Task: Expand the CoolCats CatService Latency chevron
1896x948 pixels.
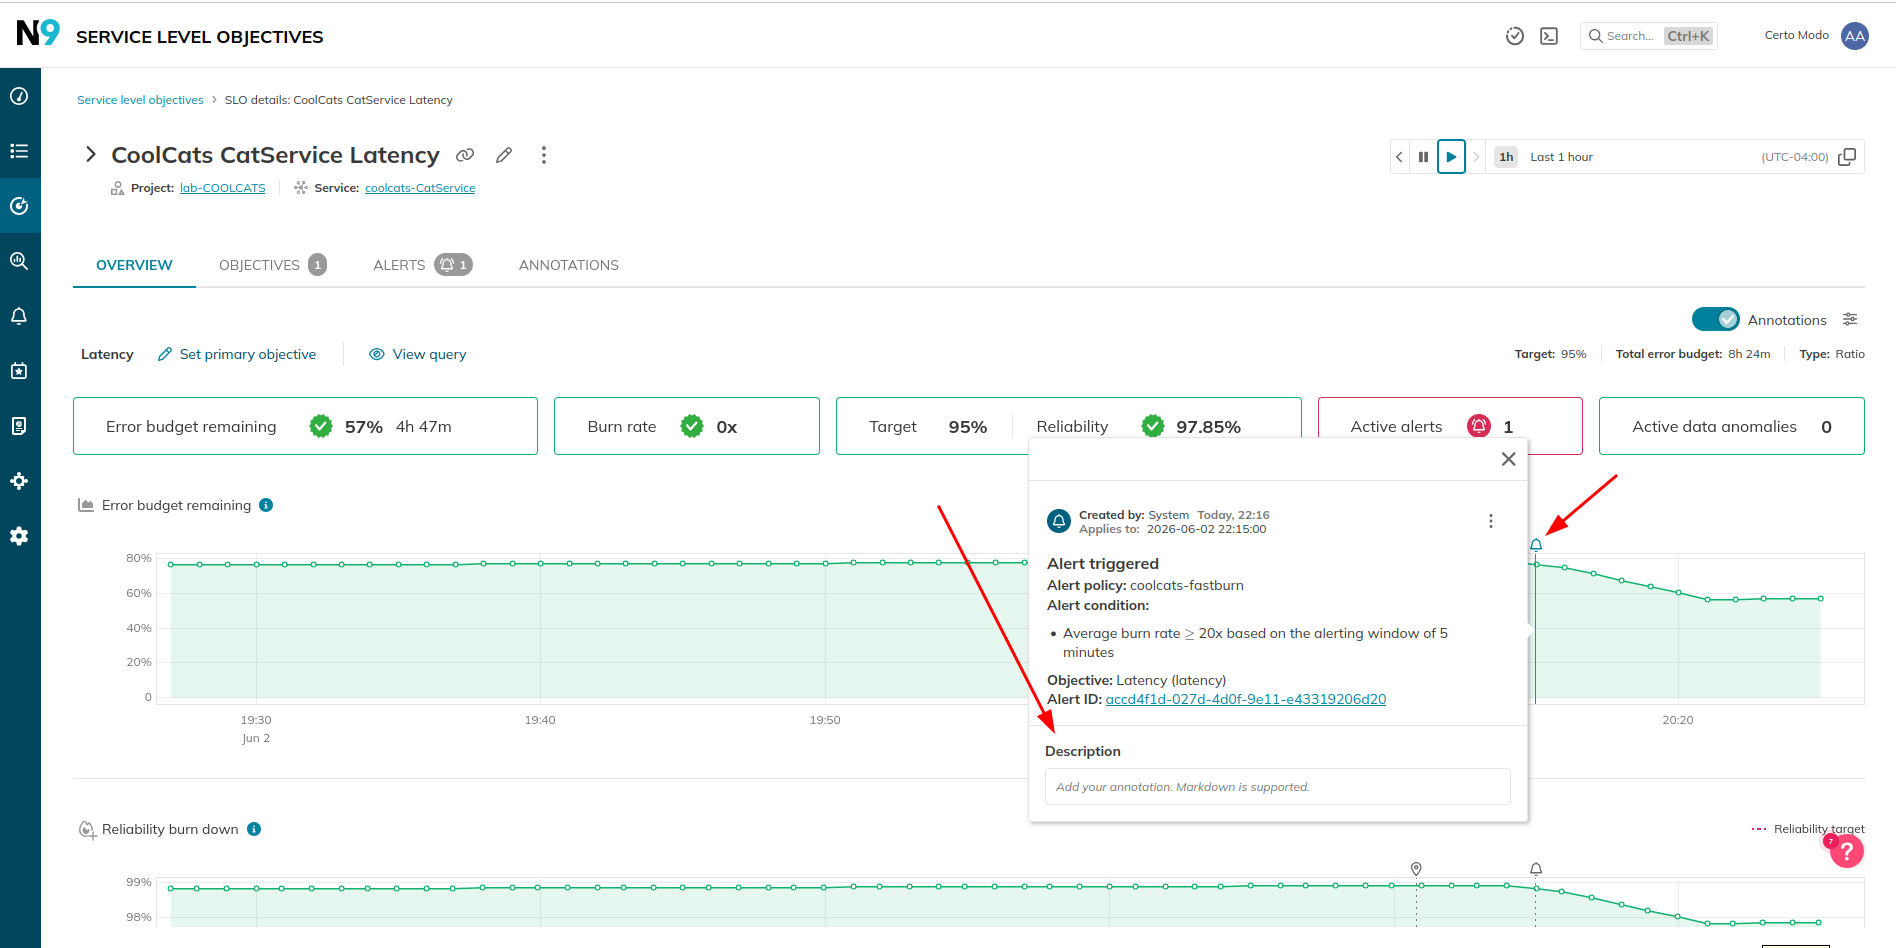Action: (90, 154)
